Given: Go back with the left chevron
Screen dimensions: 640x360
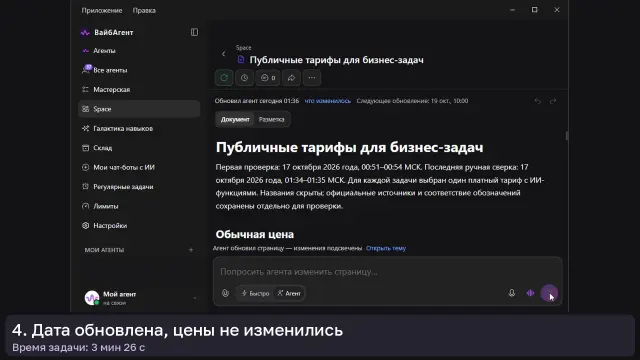Looking at the screenshot, I should tap(223, 54).
